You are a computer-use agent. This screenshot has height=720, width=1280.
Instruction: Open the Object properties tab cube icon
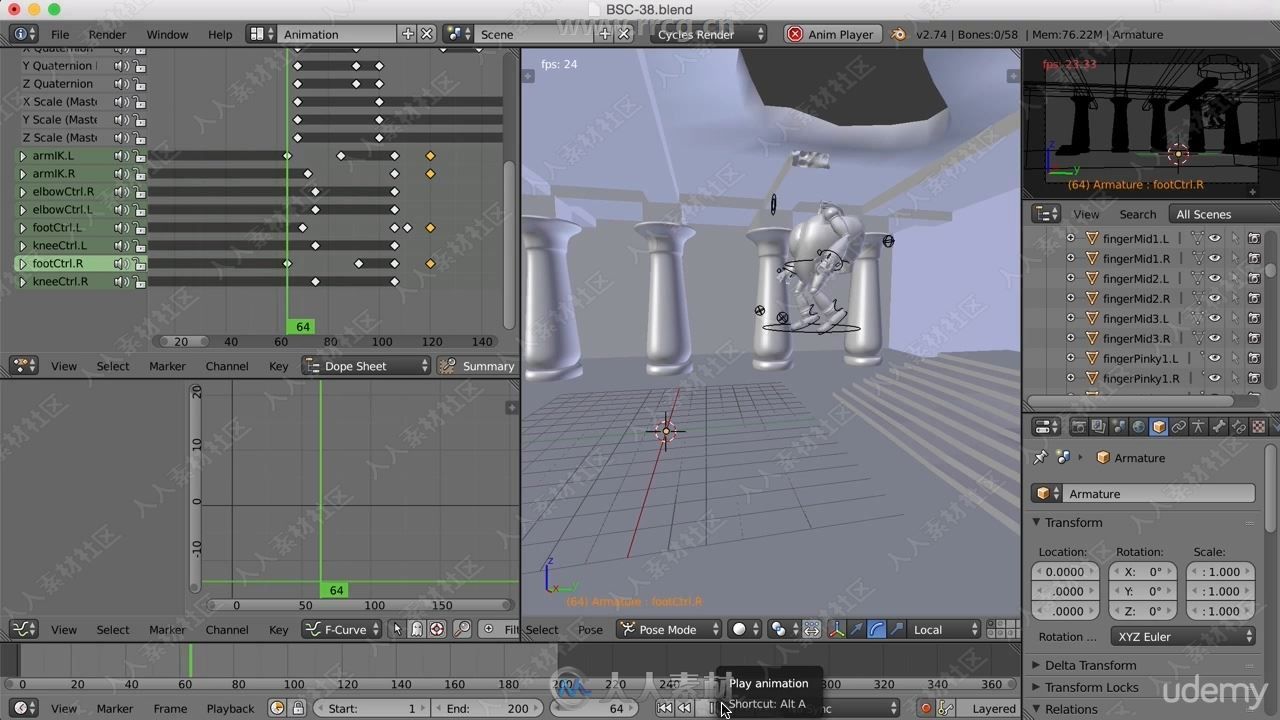[1158, 427]
